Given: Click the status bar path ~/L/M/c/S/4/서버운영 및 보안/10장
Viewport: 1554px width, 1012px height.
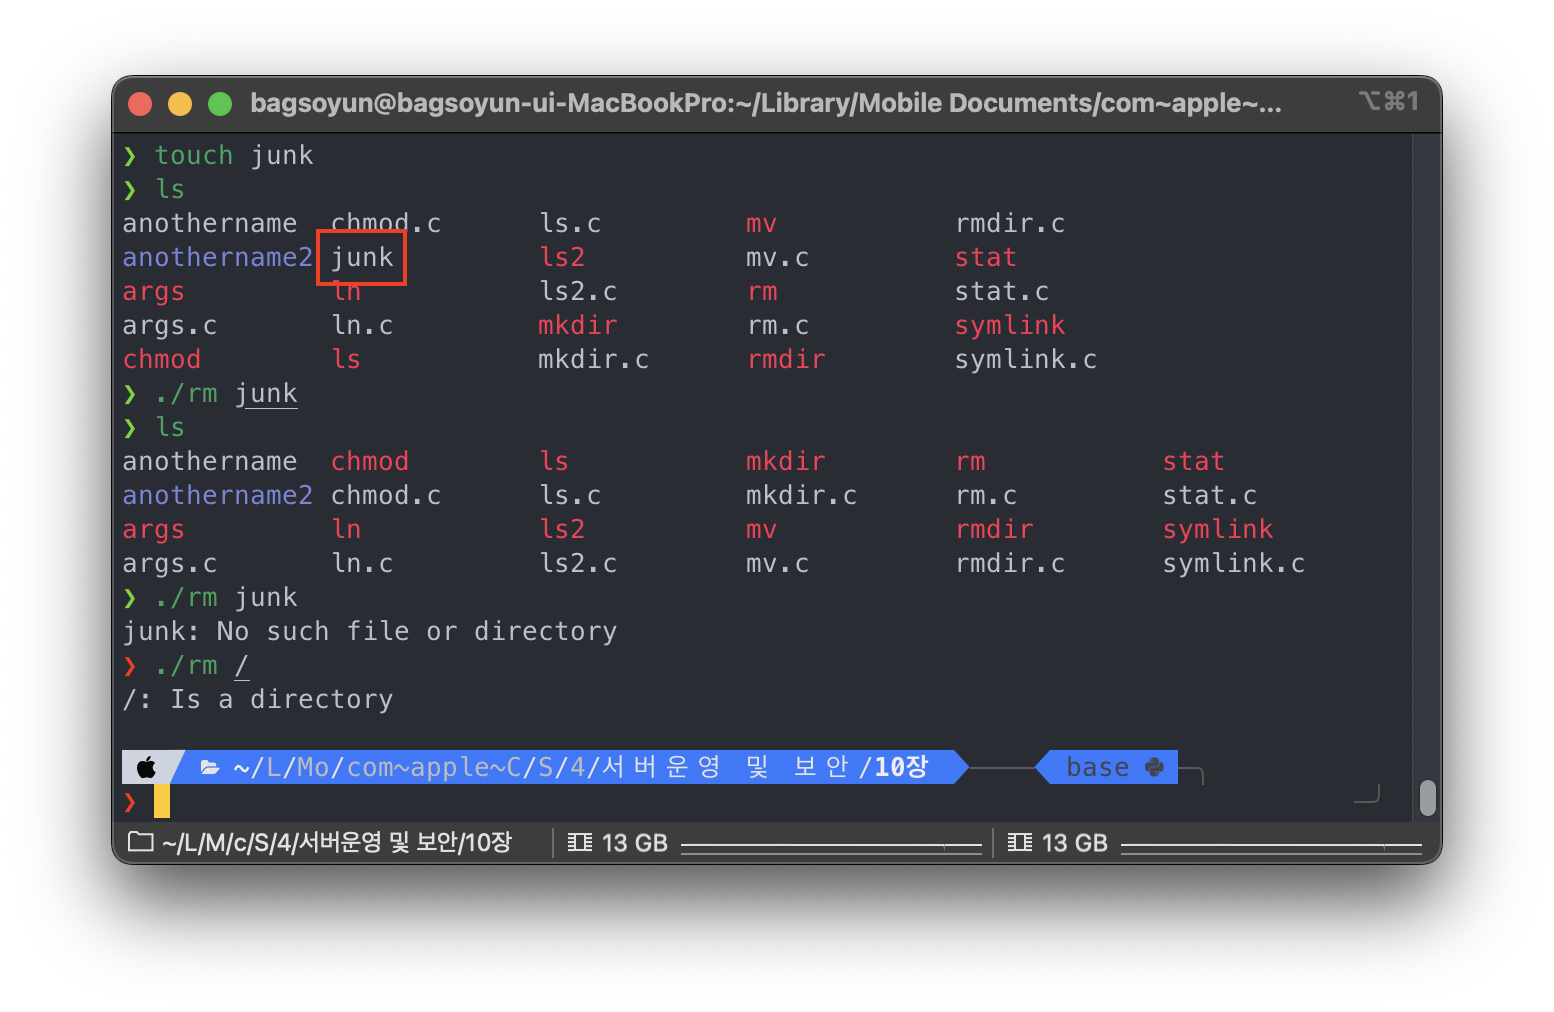Looking at the screenshot, I should pos(337,842).
